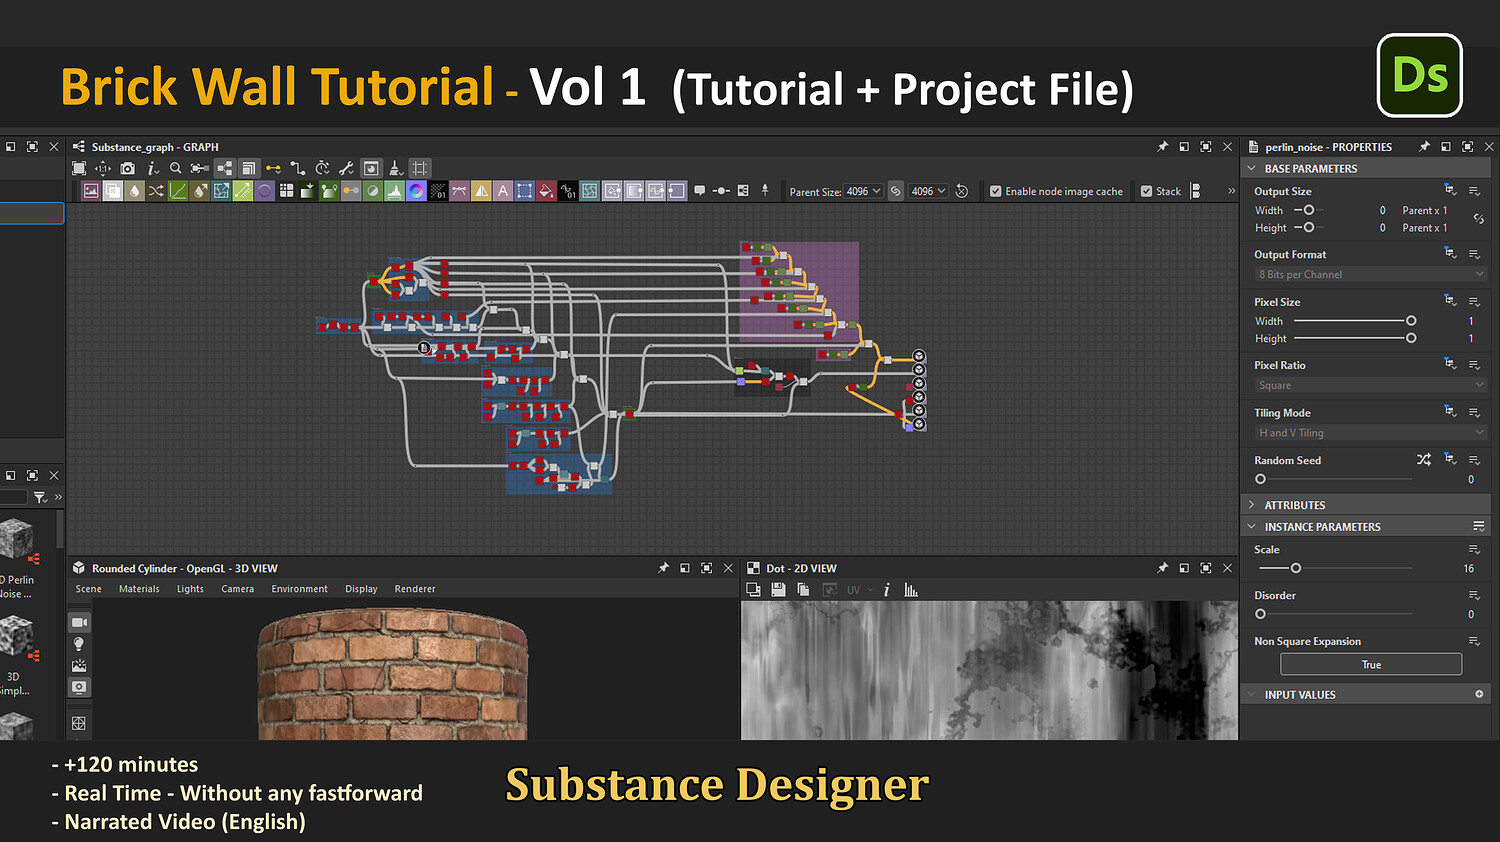
Task: Randomize the Random Seed with shuffle icon
Action: click(1424, 460)
